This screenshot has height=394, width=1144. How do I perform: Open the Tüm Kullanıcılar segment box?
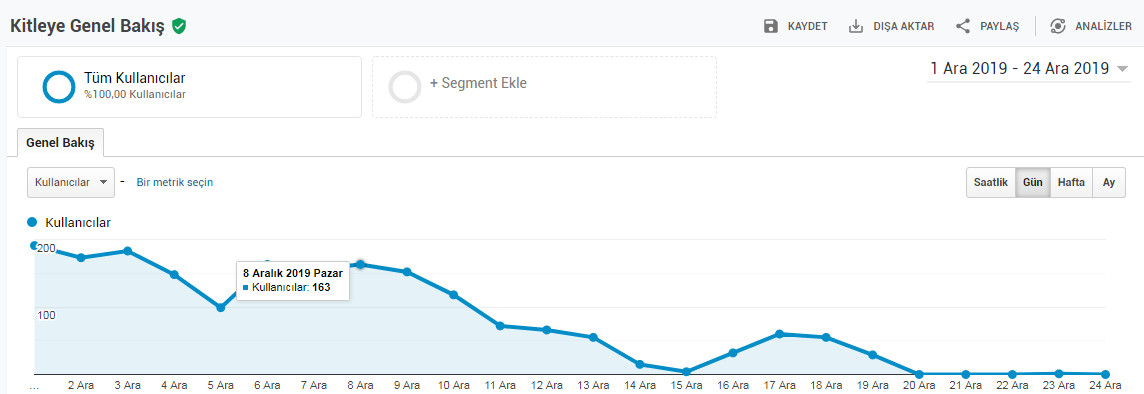coord(190,87)
